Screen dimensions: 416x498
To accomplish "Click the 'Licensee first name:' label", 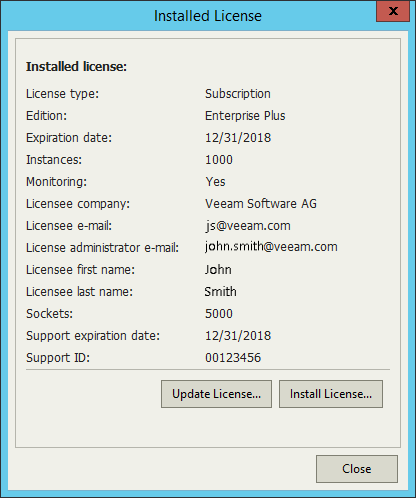I will (80, 270).
